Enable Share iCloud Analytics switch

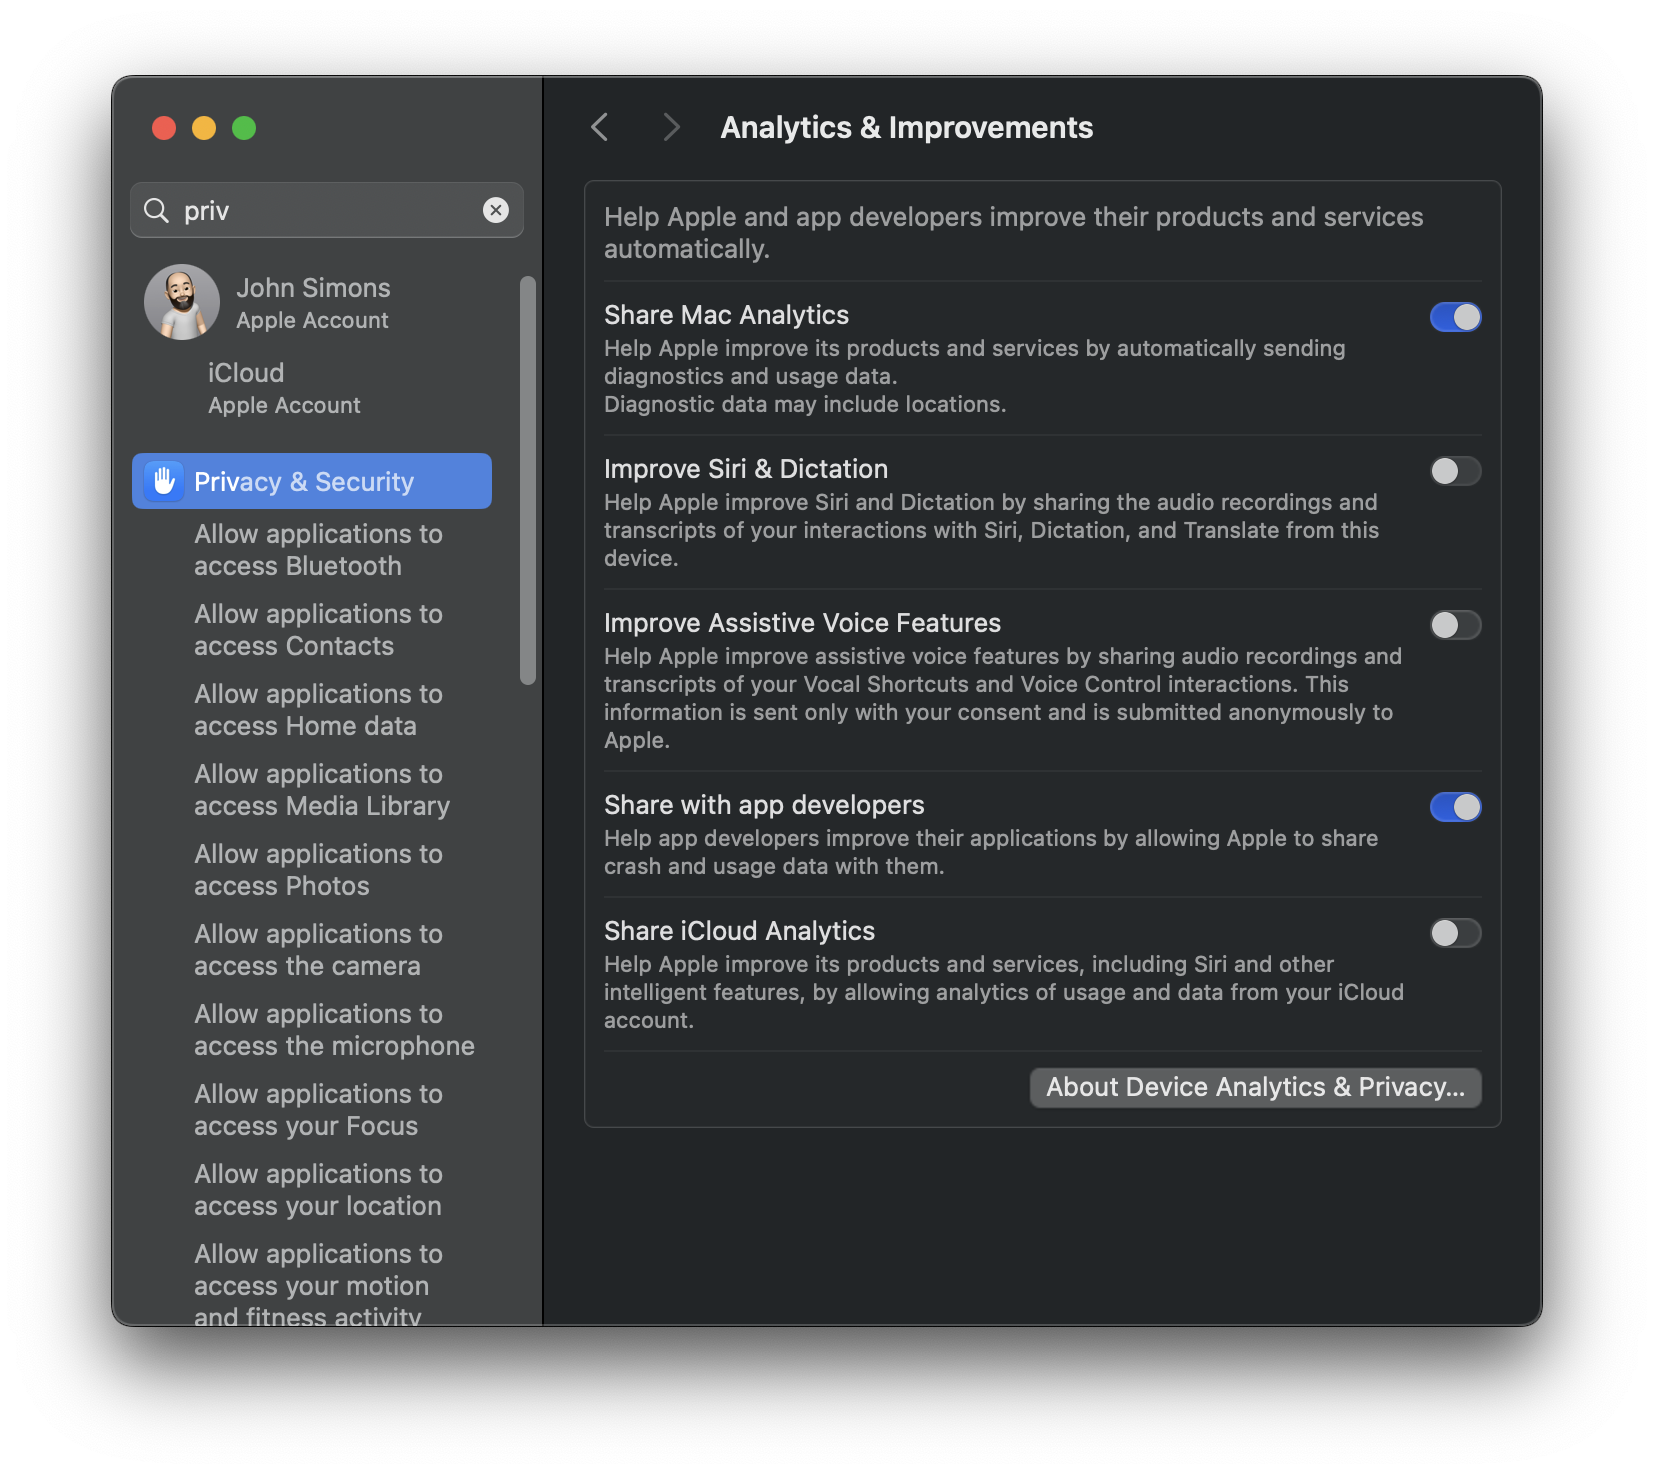(1455, 933)
